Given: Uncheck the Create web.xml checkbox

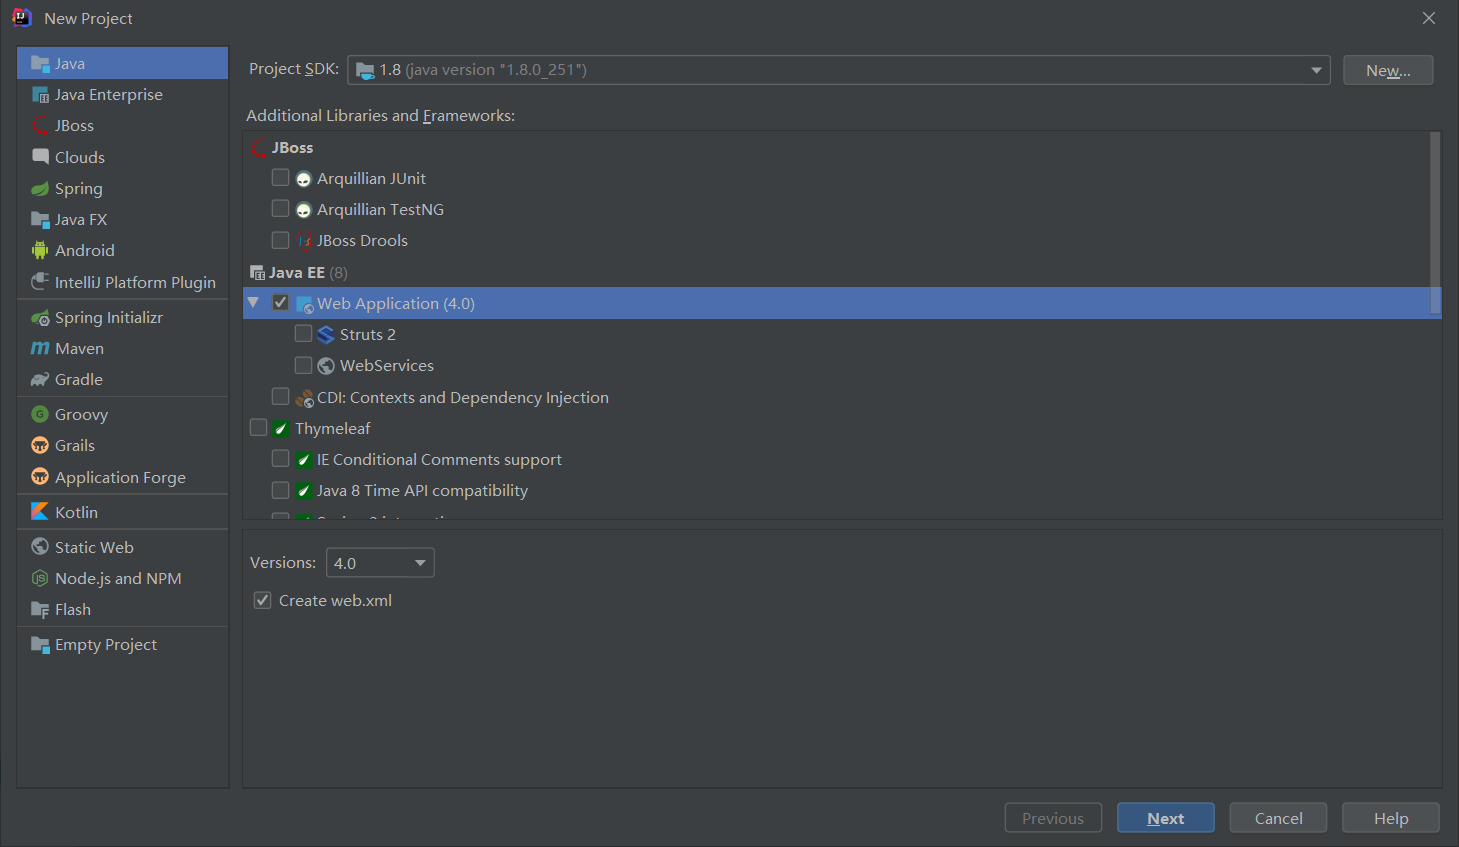Looking at the screenshot, I should point(262,600).
